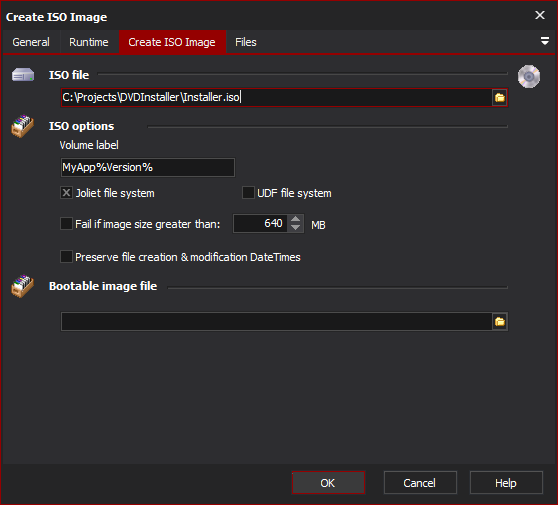This screenshot has width=558, height=505.
Task: Open the tab overflow menu arrow
Action: pos(544,41)
